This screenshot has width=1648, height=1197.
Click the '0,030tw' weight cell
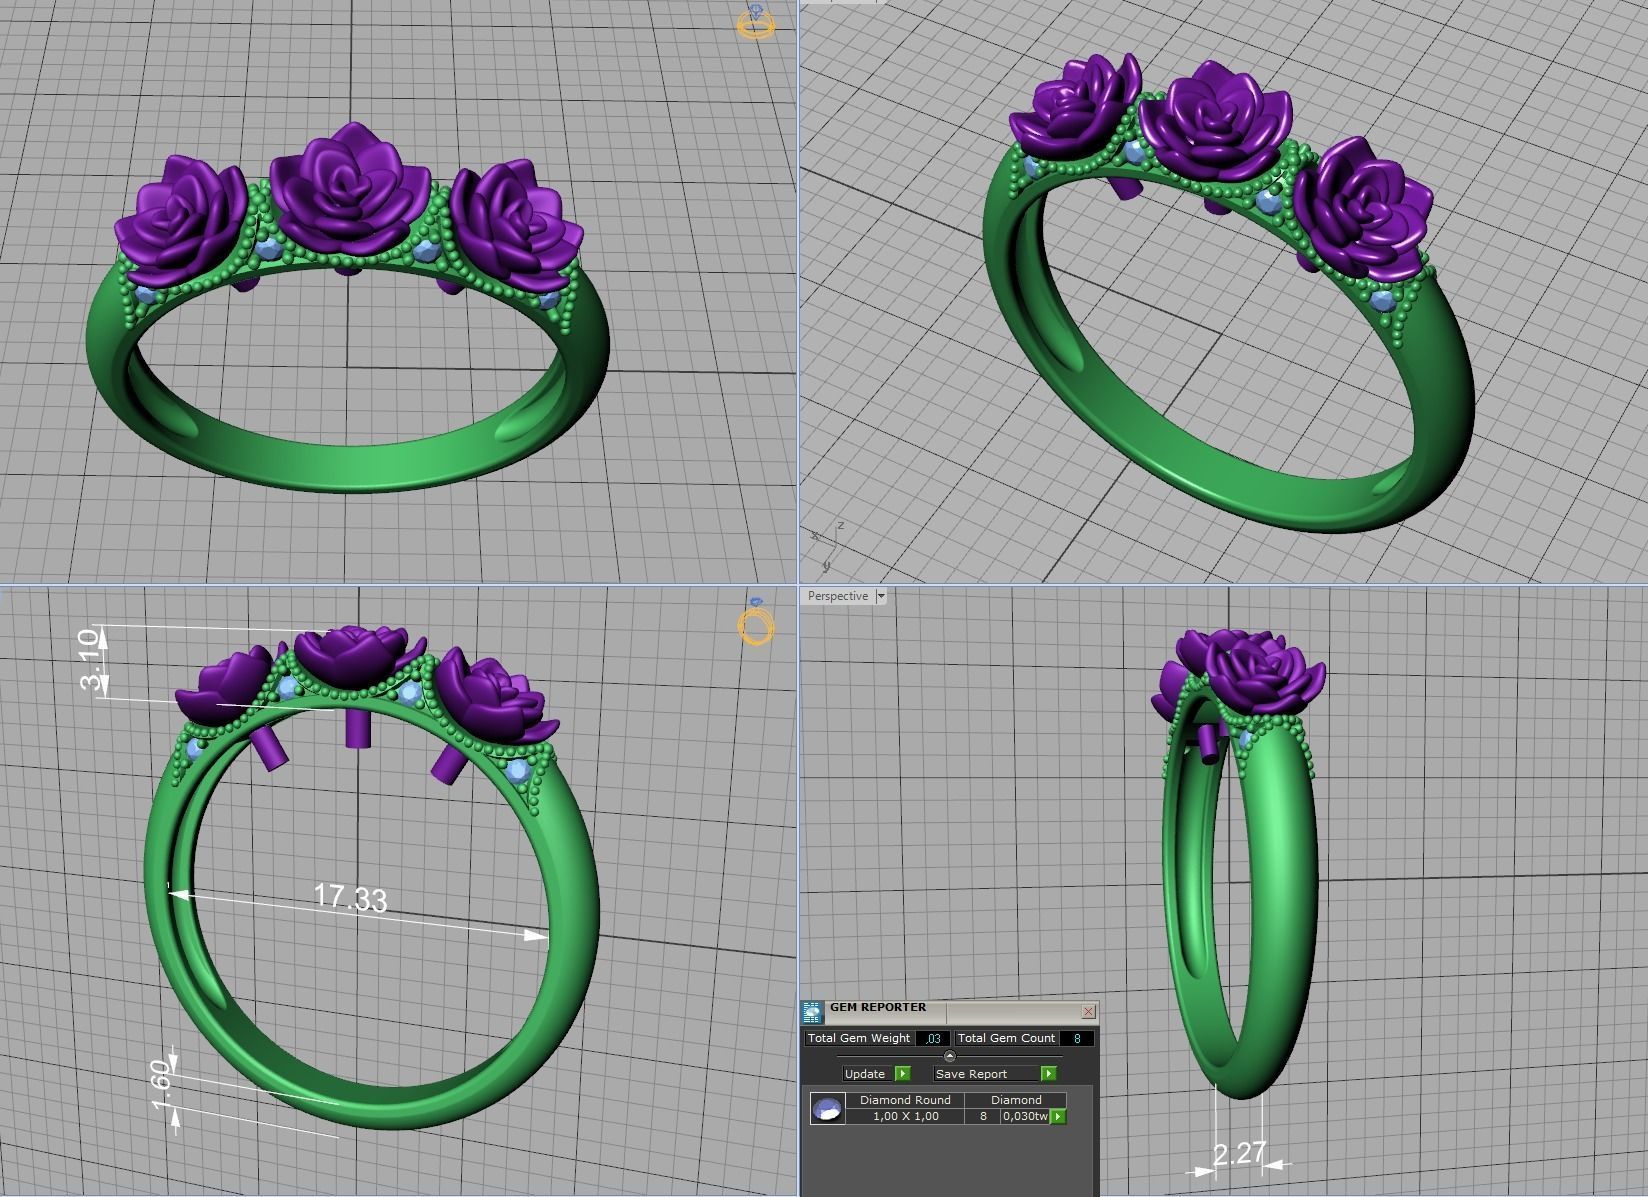pos(1025,1116)
